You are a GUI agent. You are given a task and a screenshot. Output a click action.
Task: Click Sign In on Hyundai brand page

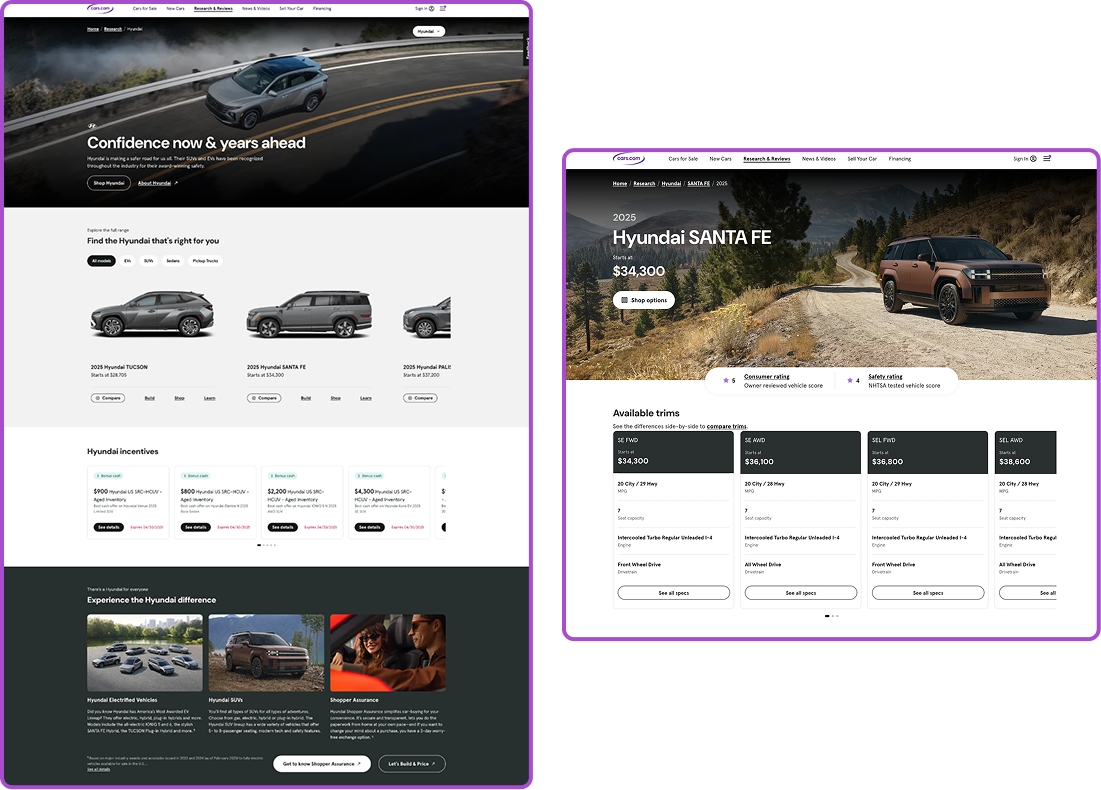point(424,8)
